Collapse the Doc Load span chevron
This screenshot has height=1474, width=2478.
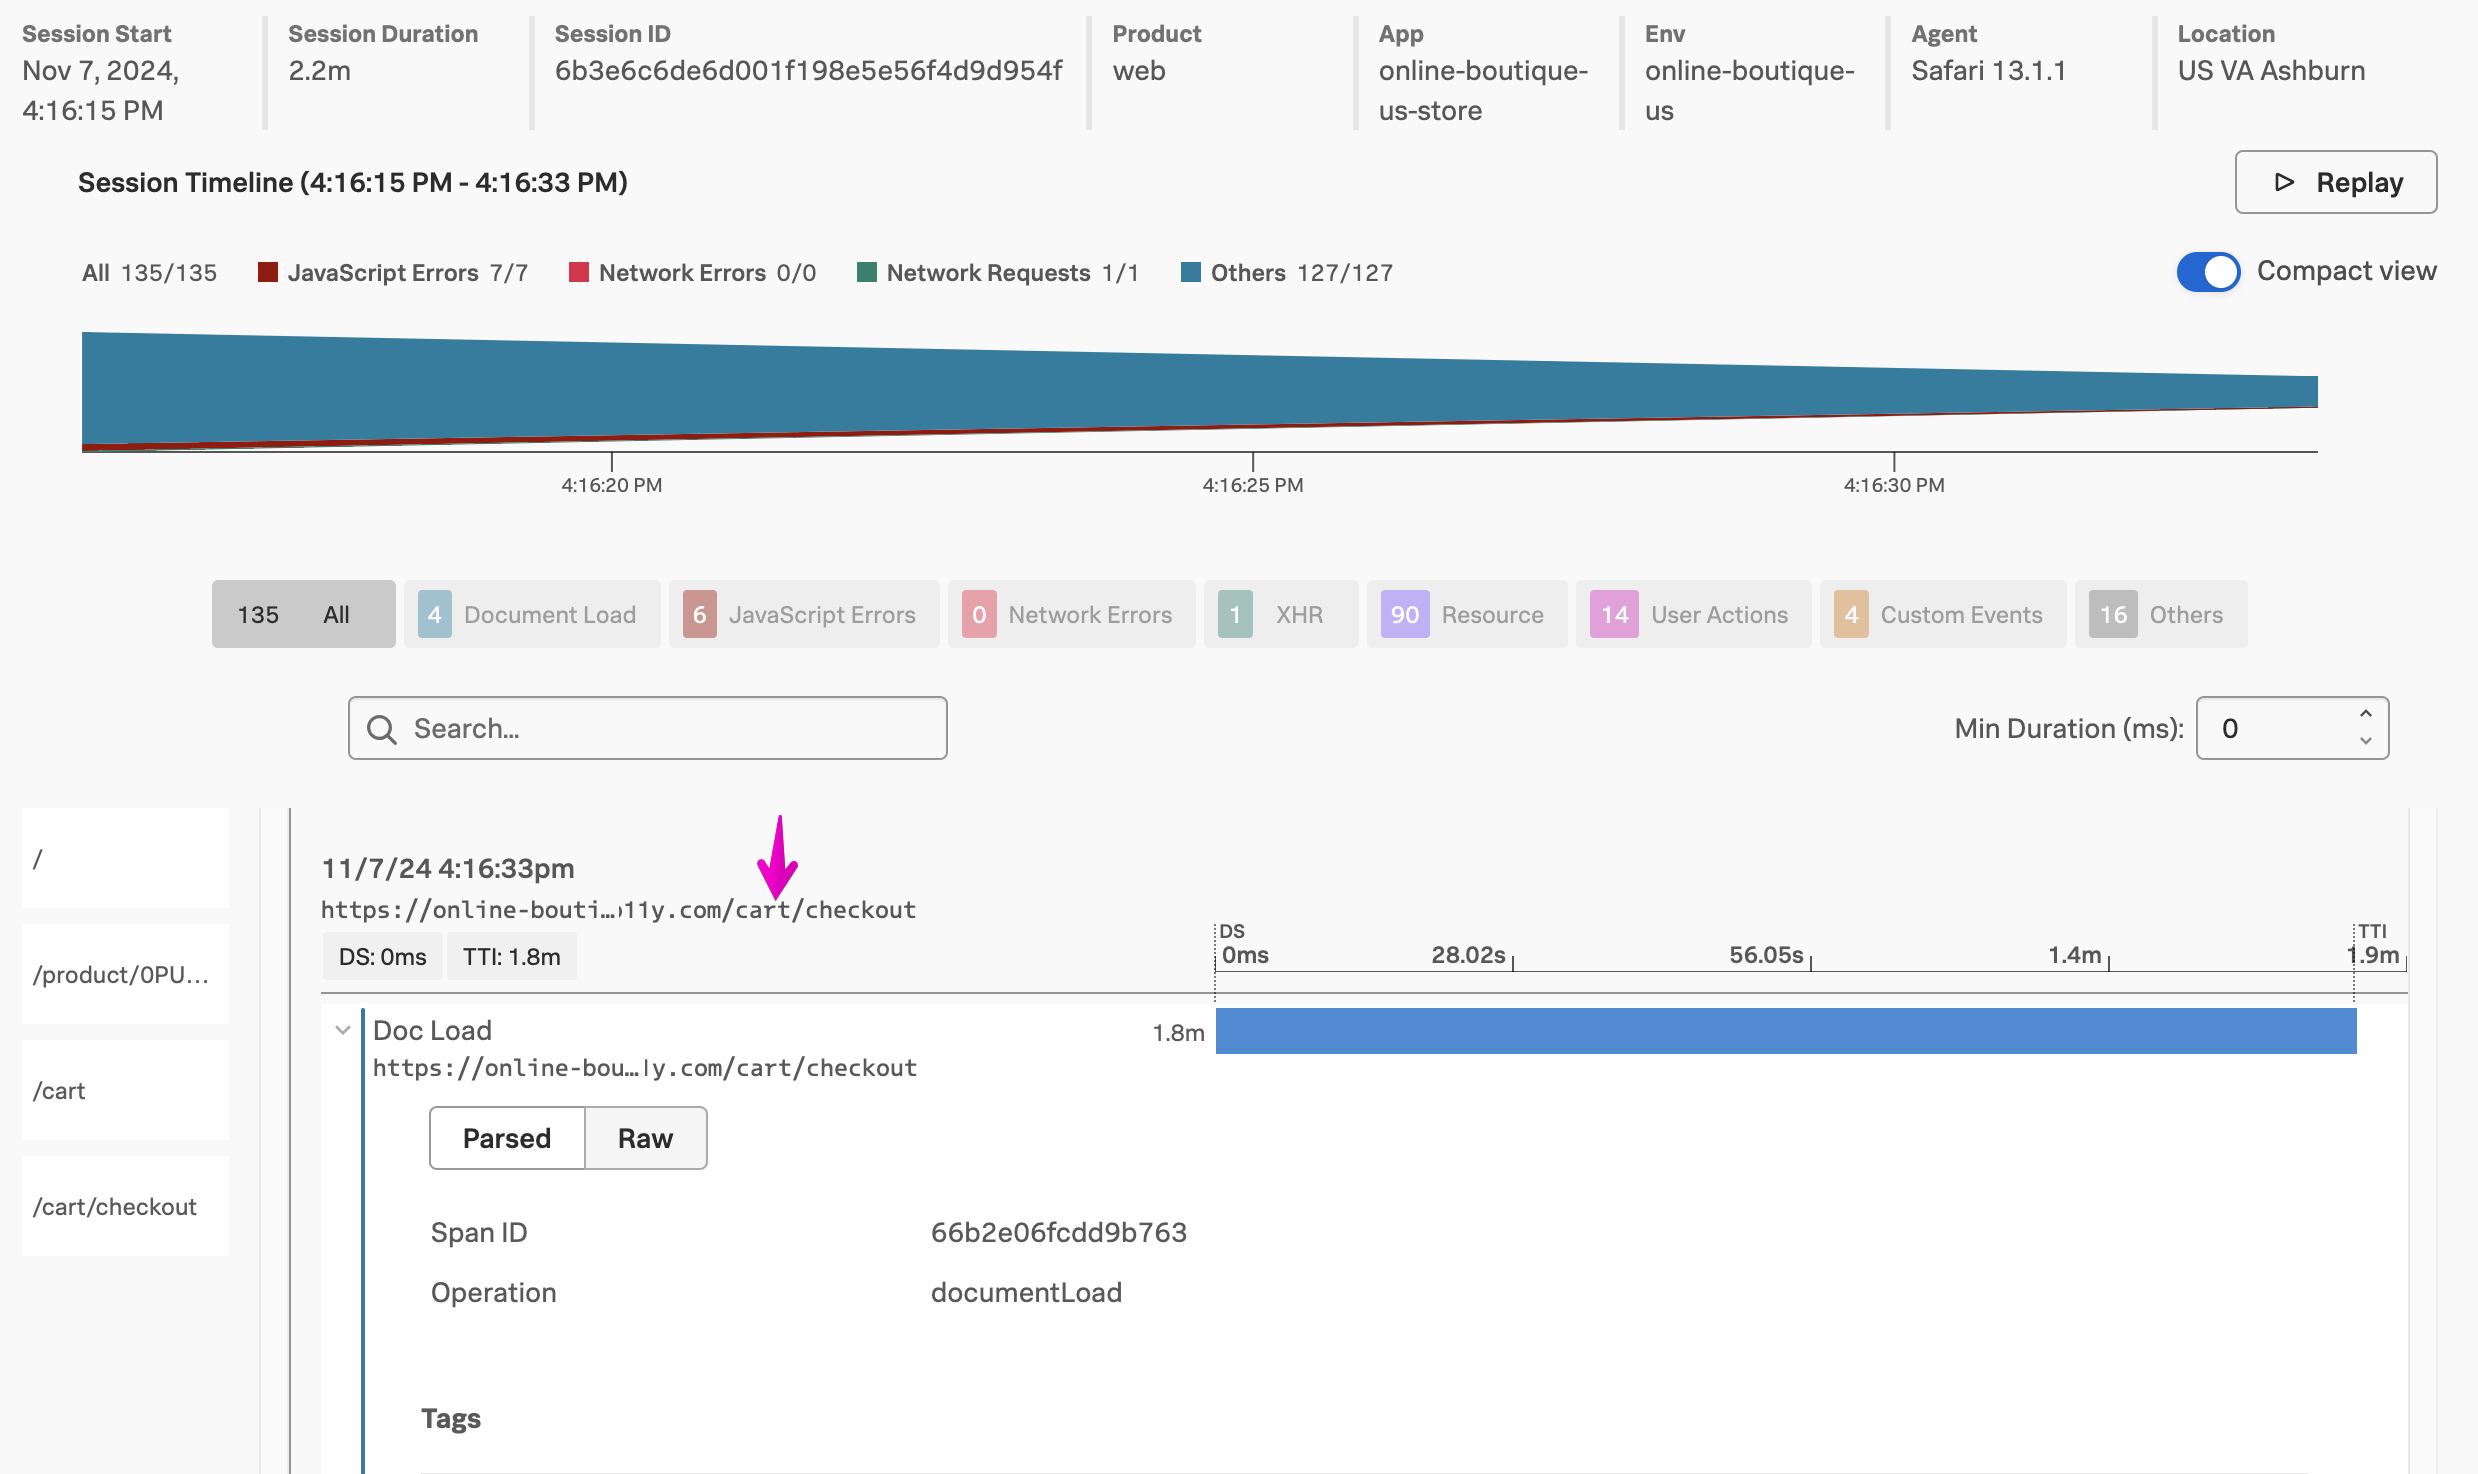pyautogui.click(x=343, y=1030)
